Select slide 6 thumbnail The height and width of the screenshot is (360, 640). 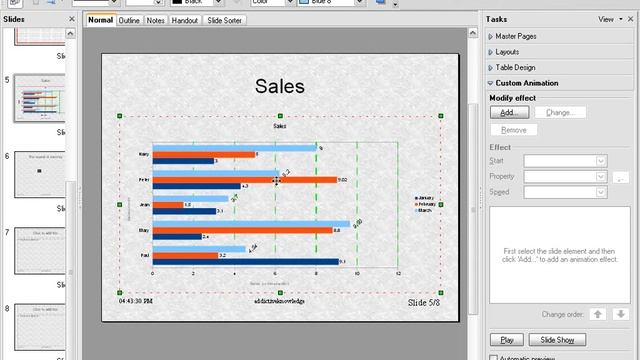(40, 174)
